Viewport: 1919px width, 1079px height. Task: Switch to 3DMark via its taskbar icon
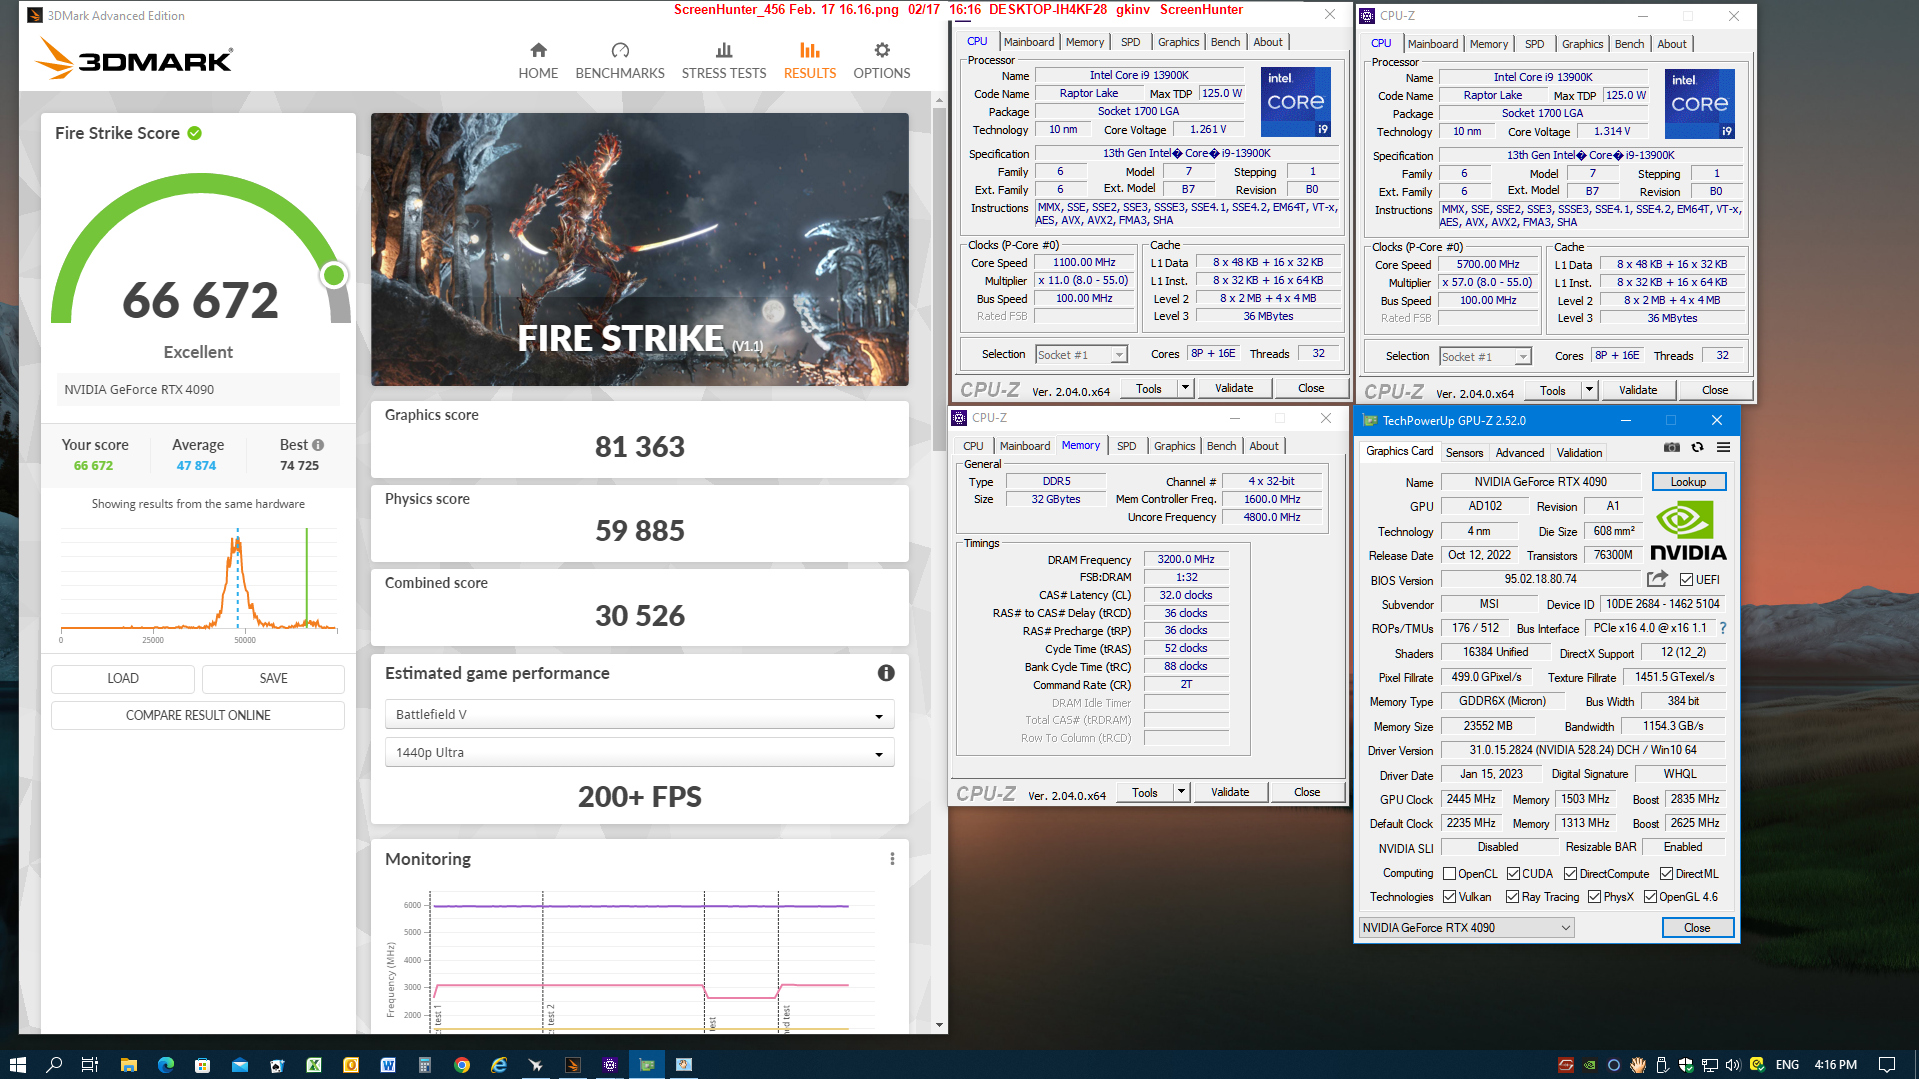(x=573, y=1064)
